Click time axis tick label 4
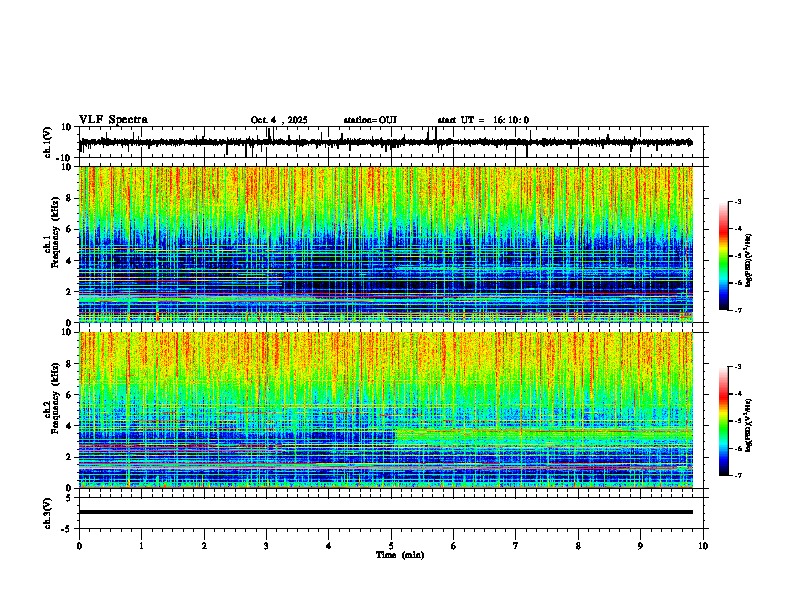792x612 pixels. click(329, 546)
